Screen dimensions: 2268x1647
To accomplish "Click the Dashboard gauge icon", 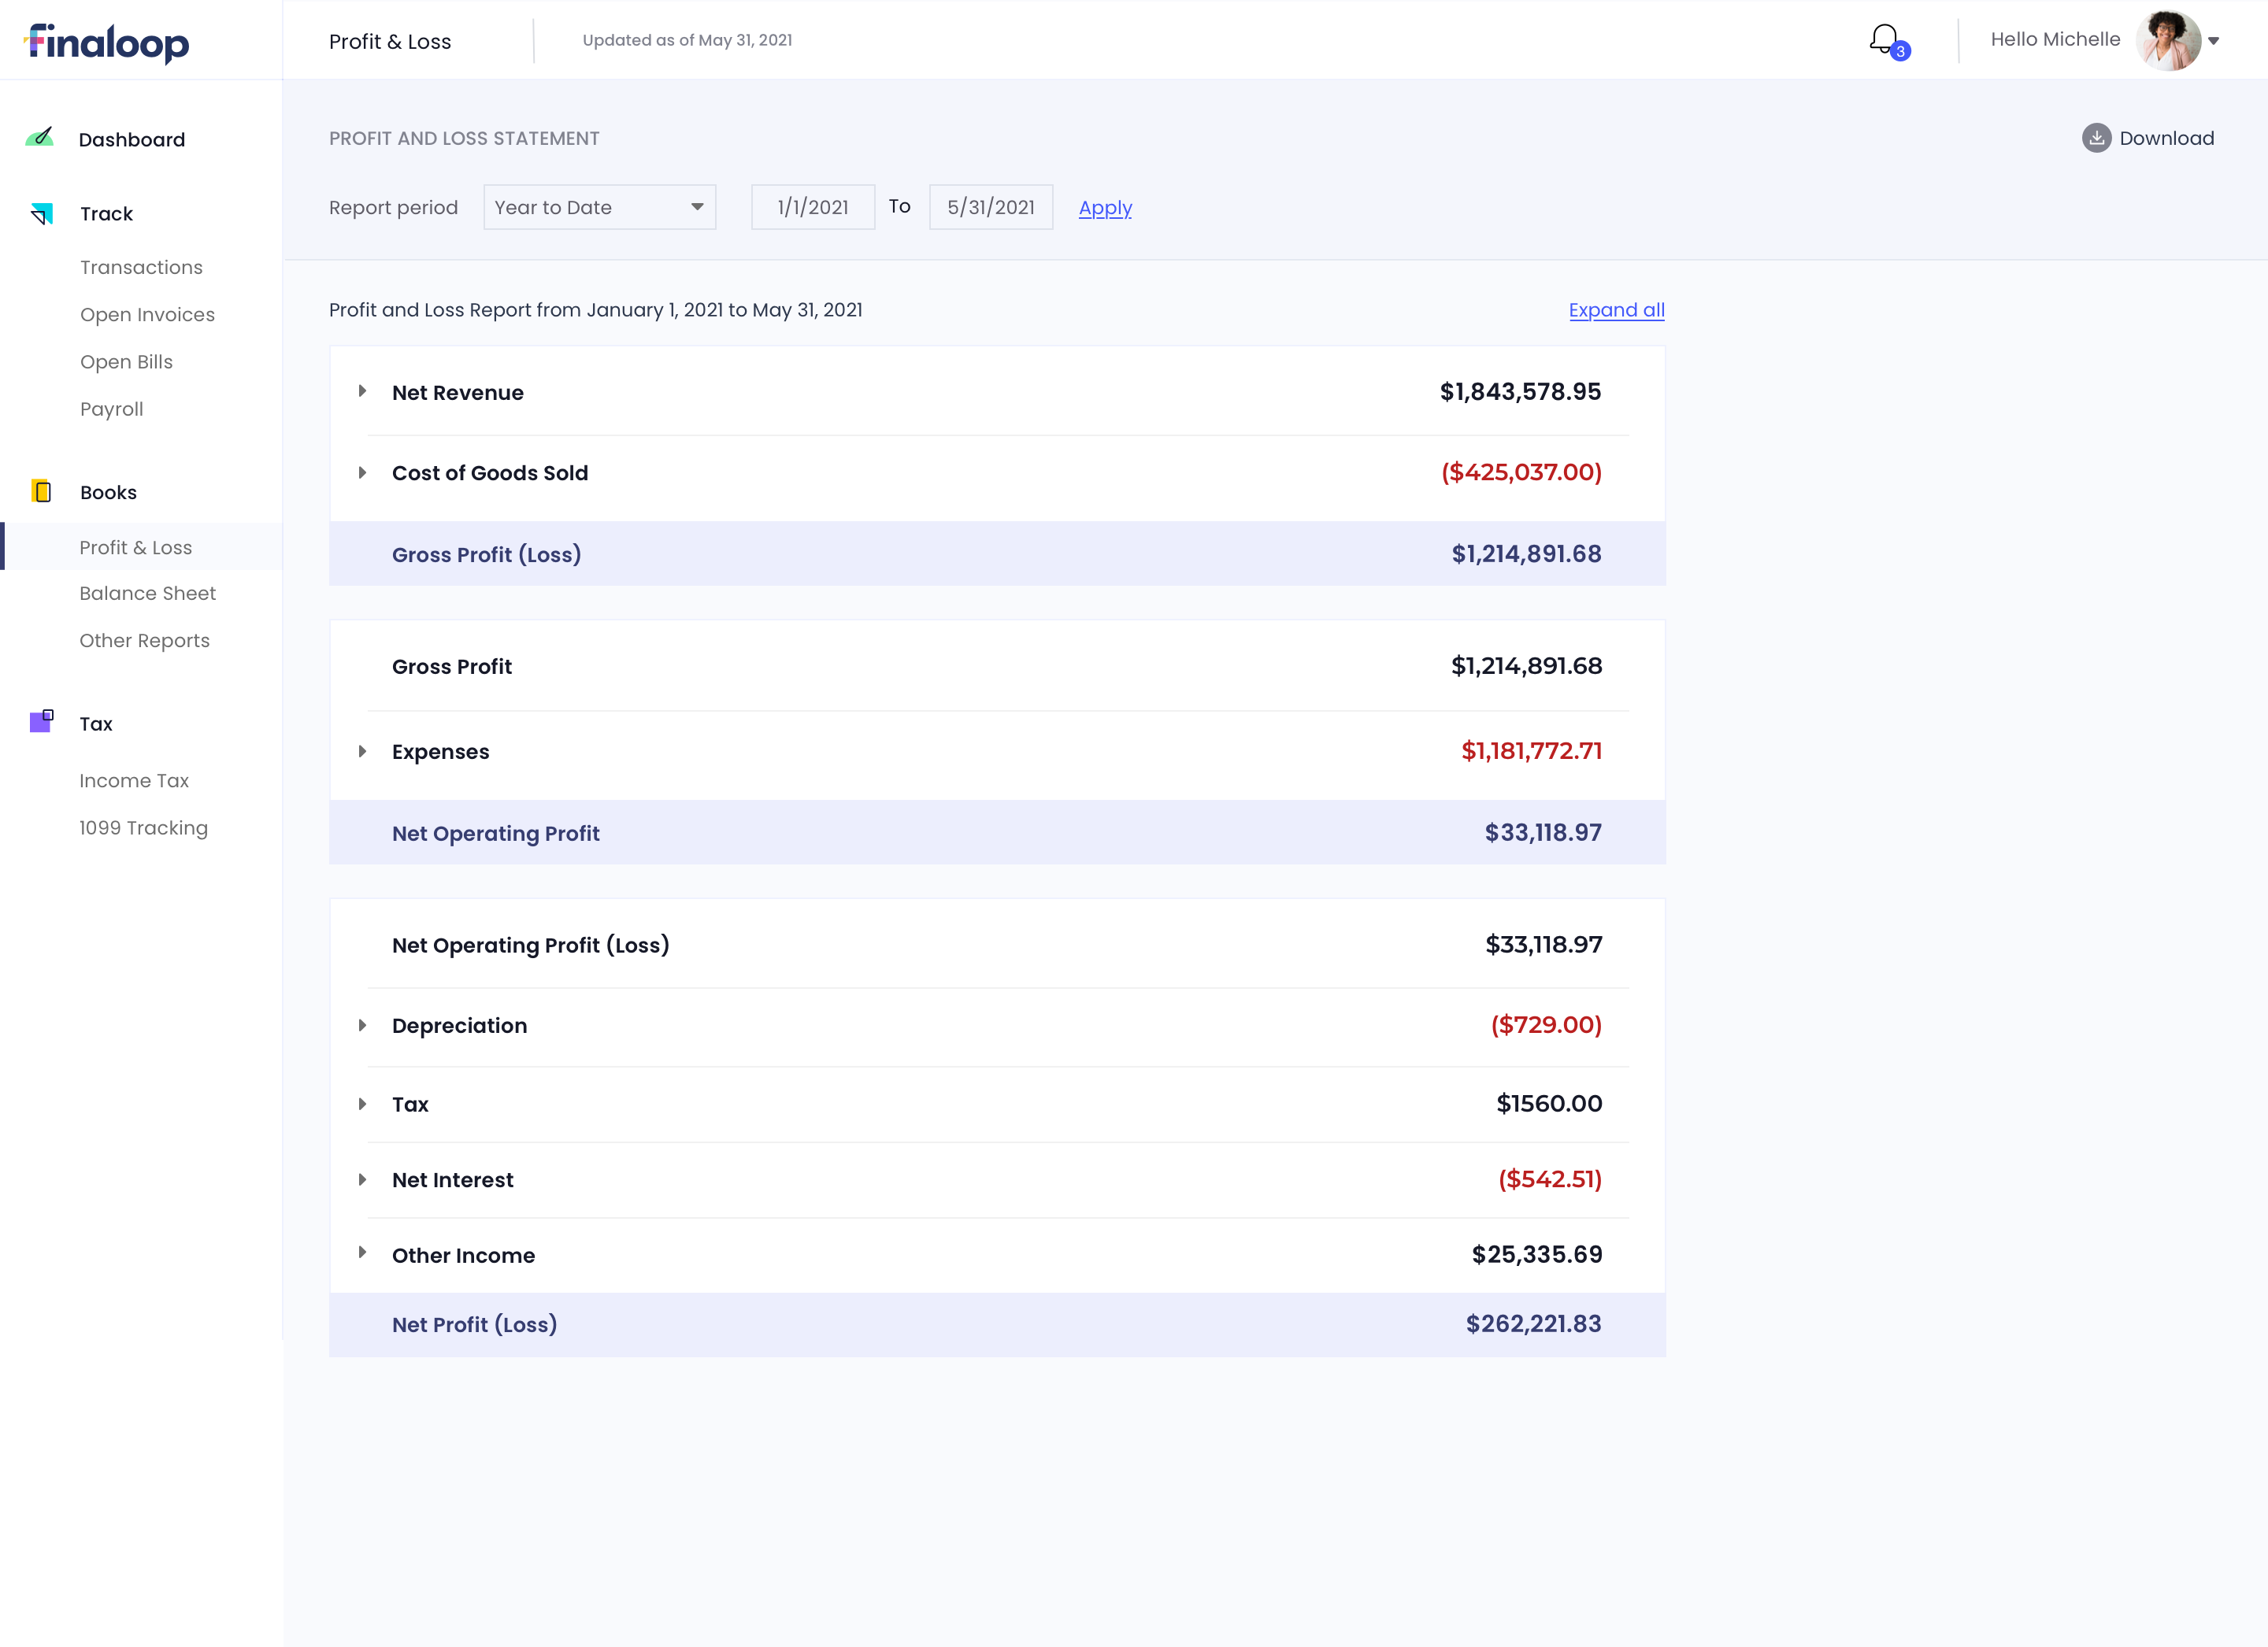I will point(40,138).
